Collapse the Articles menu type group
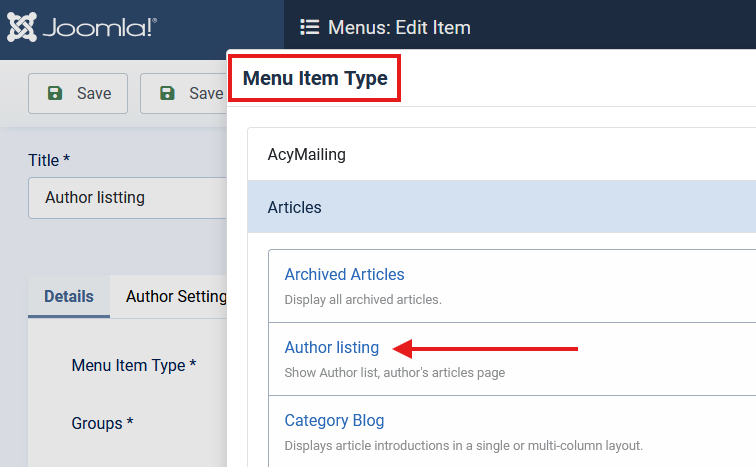This screenshot has height=467, width=756. click(295, 207)
